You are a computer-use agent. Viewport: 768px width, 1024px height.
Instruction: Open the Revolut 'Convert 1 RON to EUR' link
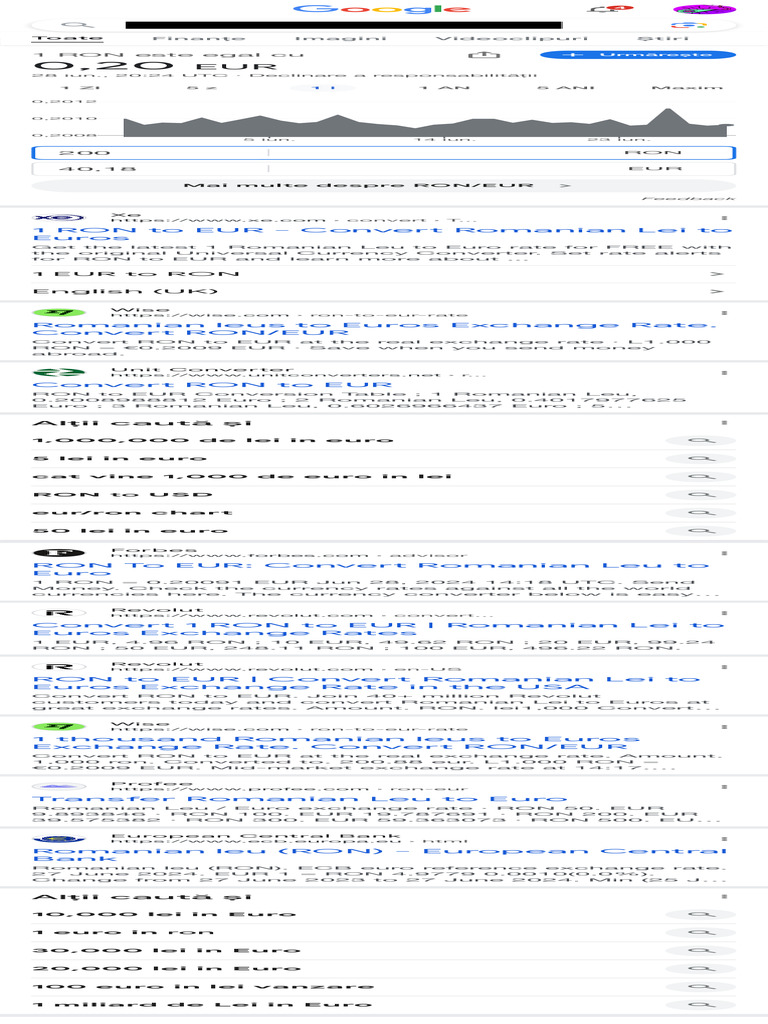coord(379,629)
